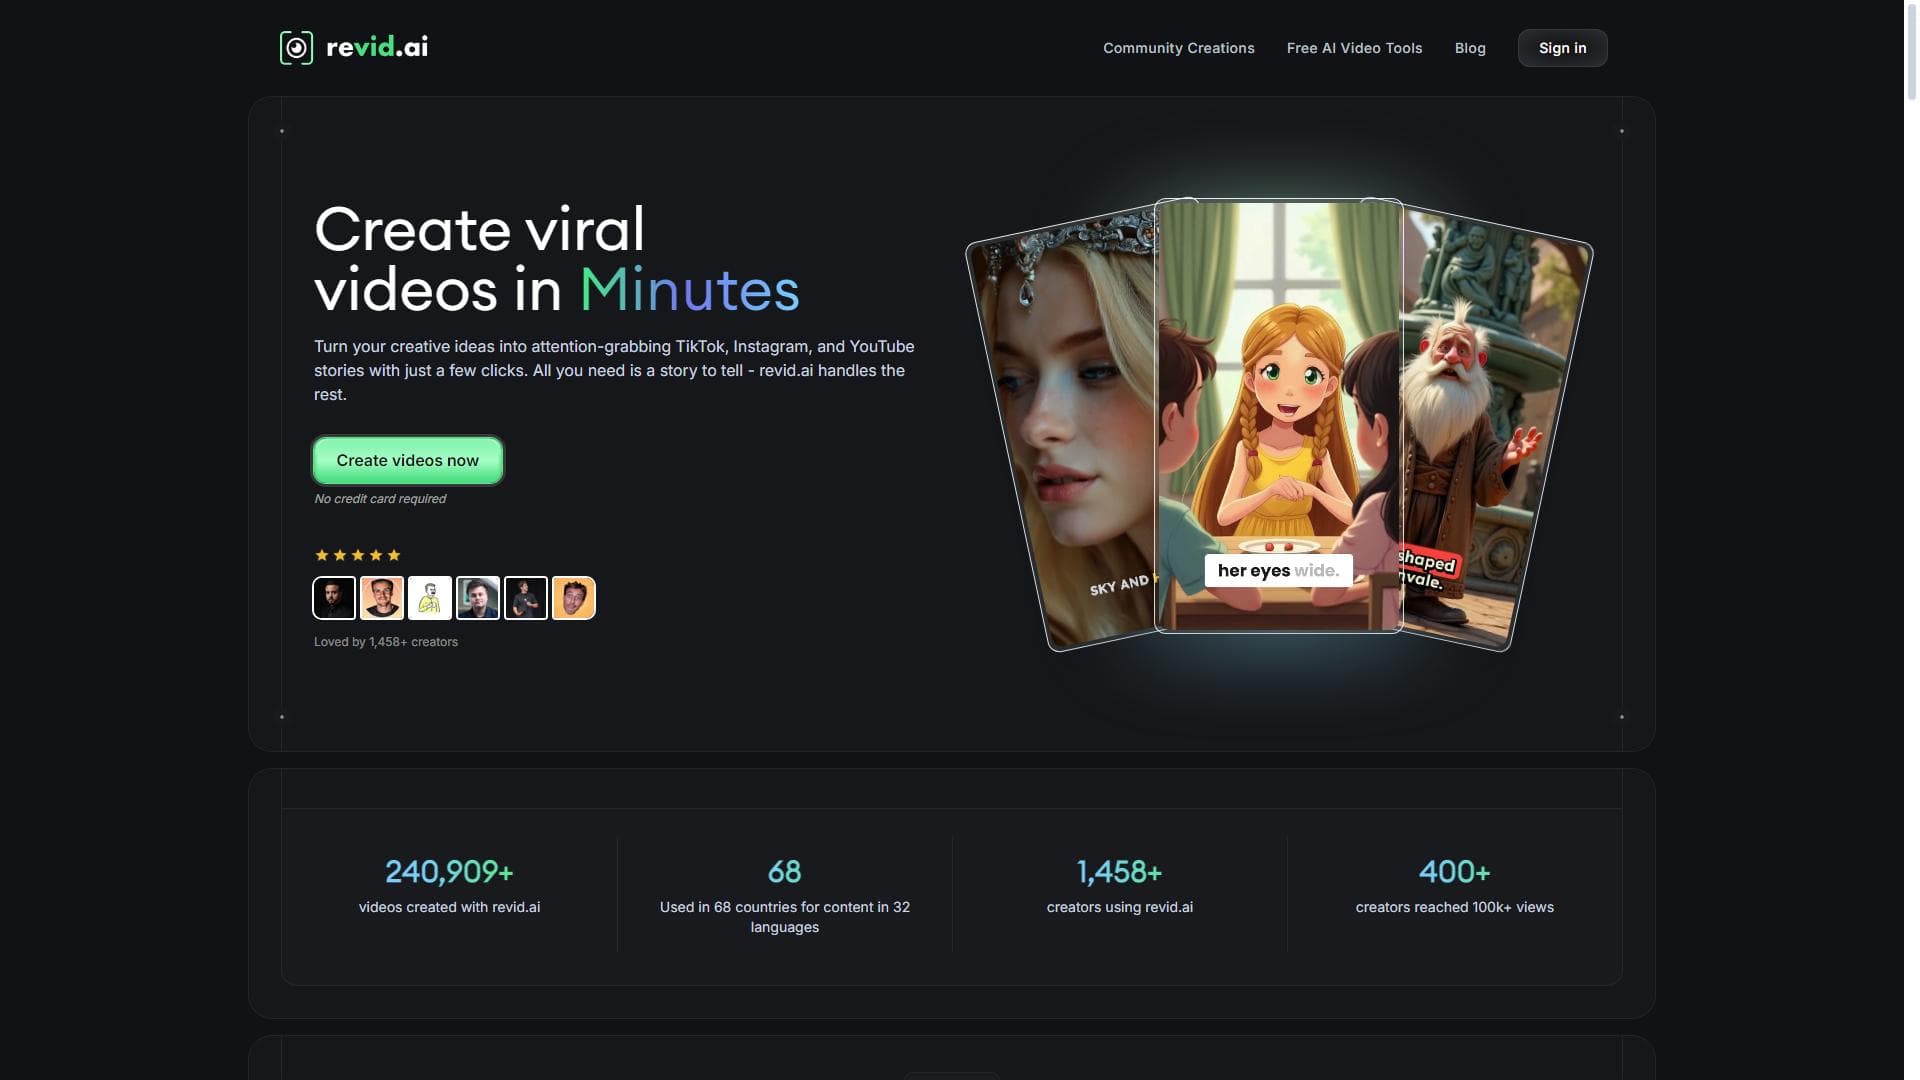Screen dimensions: 1920x1080
Task: Select the center video card with braided girl
Action: tap(1278, 415)
